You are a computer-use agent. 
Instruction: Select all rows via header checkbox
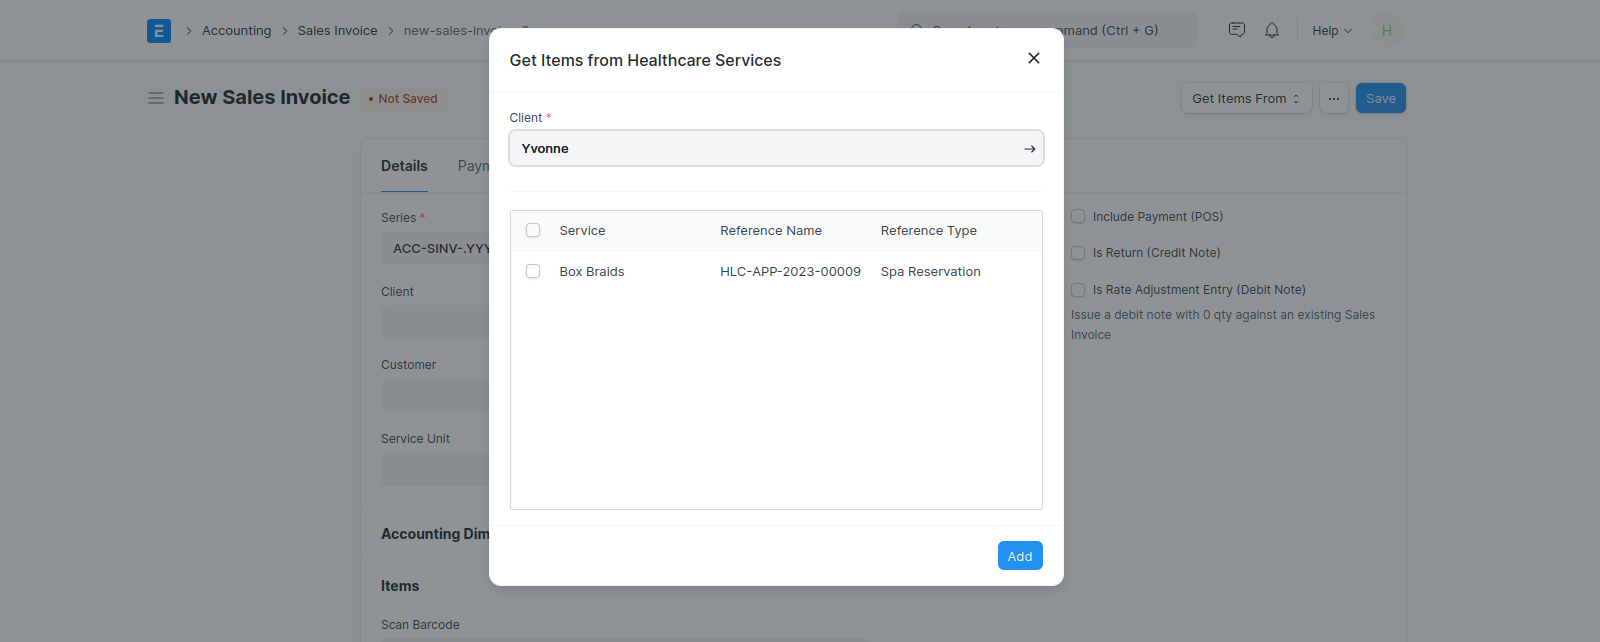pyautogui.click(x=533, y=230)
